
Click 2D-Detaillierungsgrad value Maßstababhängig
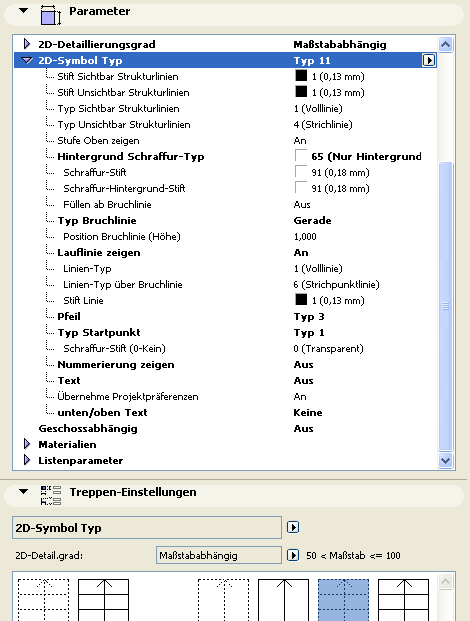340,44
